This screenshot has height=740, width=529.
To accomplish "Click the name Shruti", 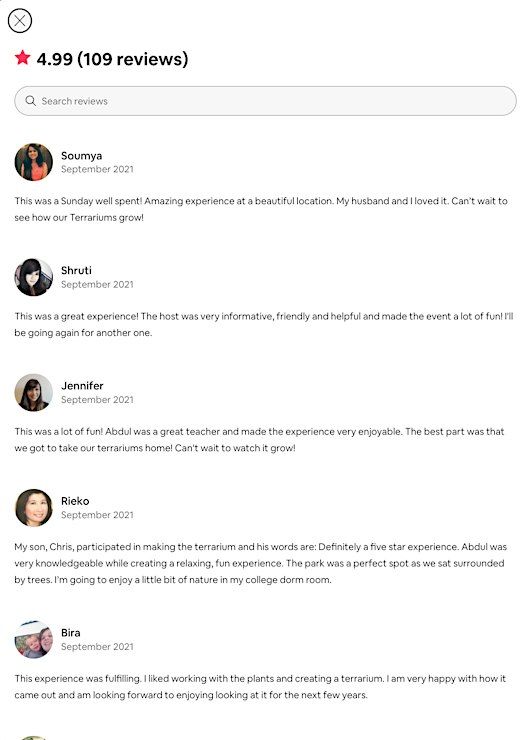I will coord(76,270).
